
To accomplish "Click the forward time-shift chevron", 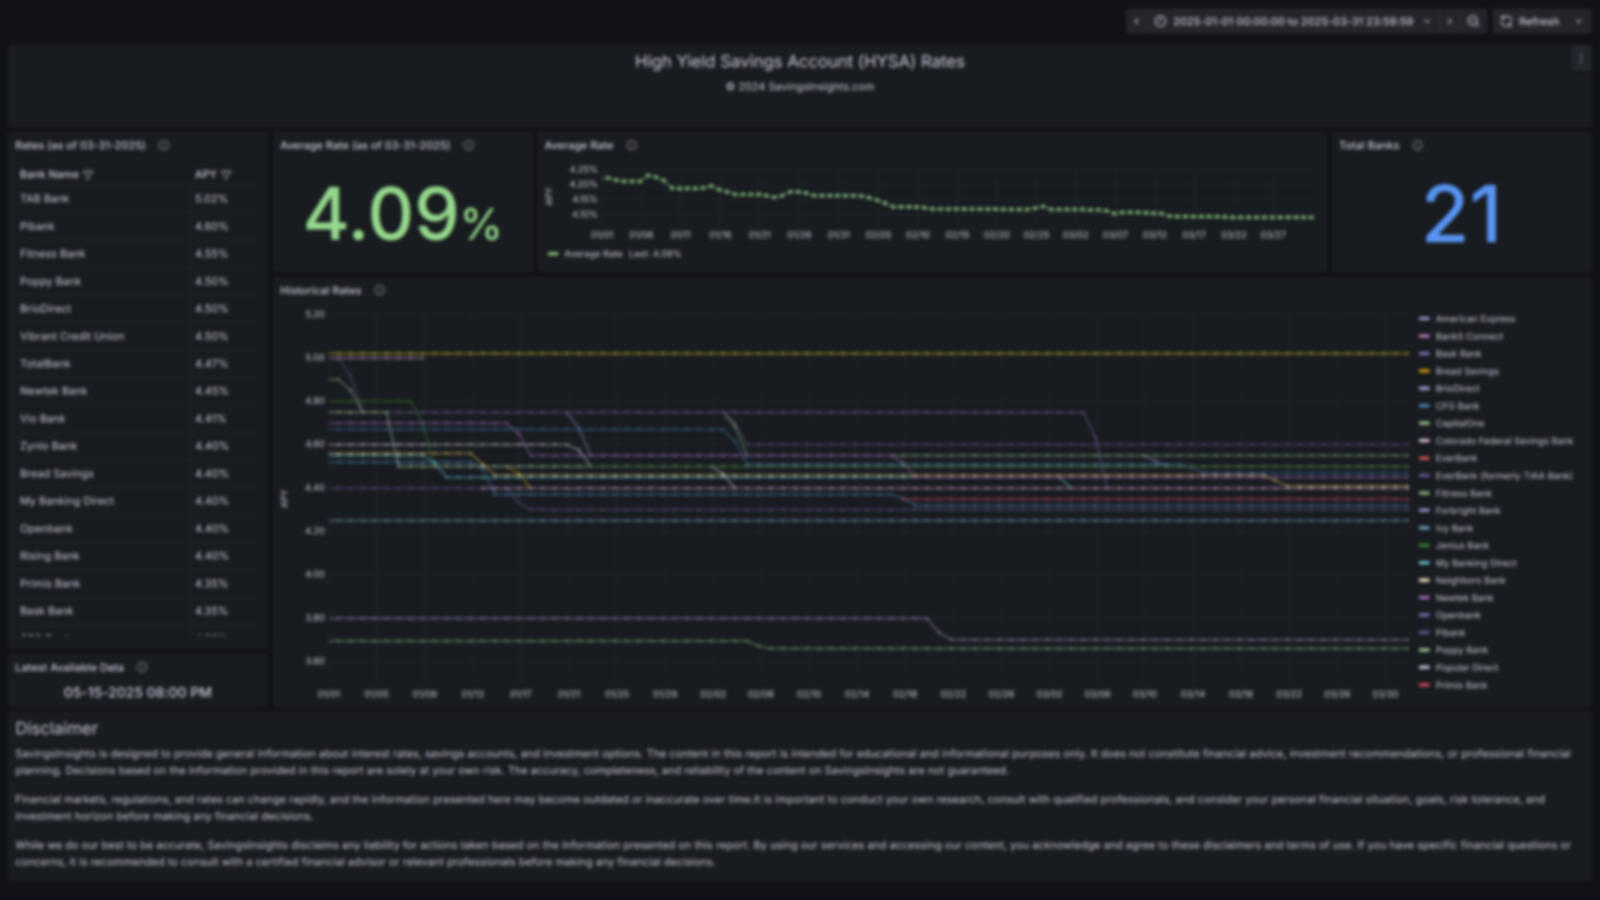I will point(1450,21).
